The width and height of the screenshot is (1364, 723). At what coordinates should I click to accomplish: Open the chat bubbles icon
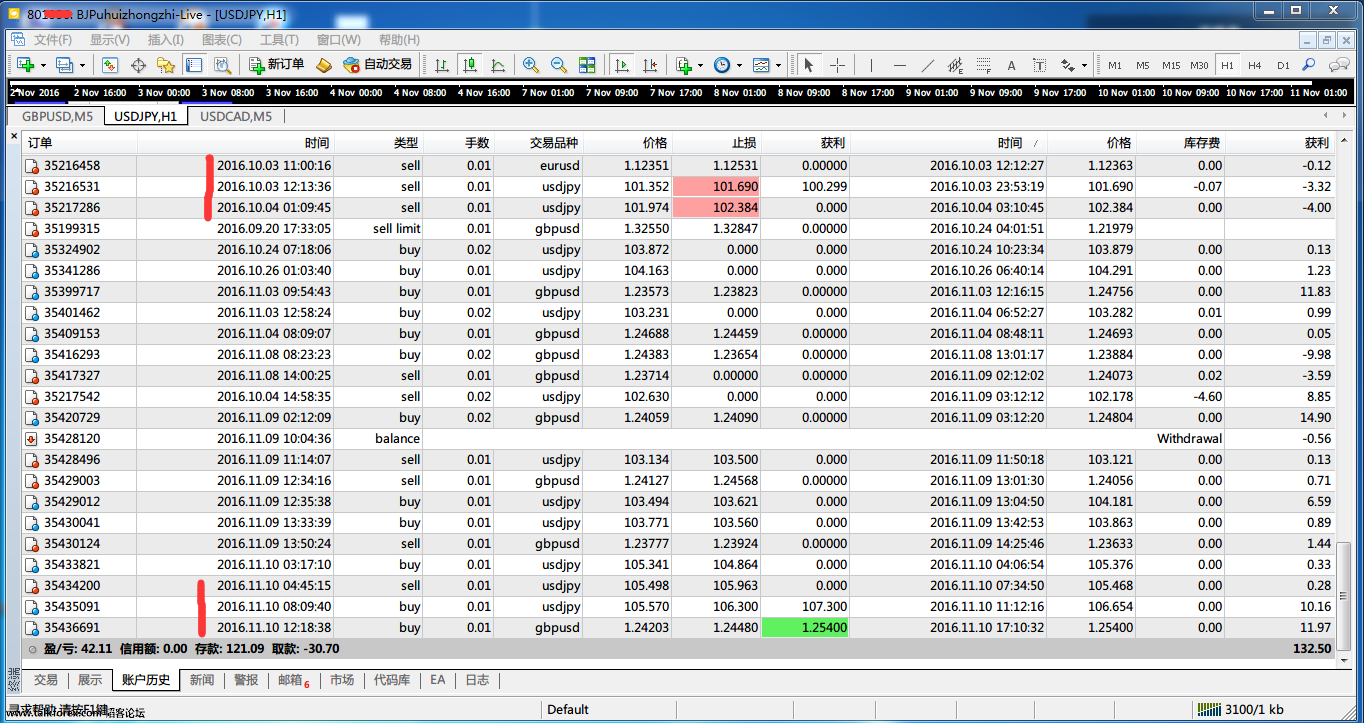1339,65
